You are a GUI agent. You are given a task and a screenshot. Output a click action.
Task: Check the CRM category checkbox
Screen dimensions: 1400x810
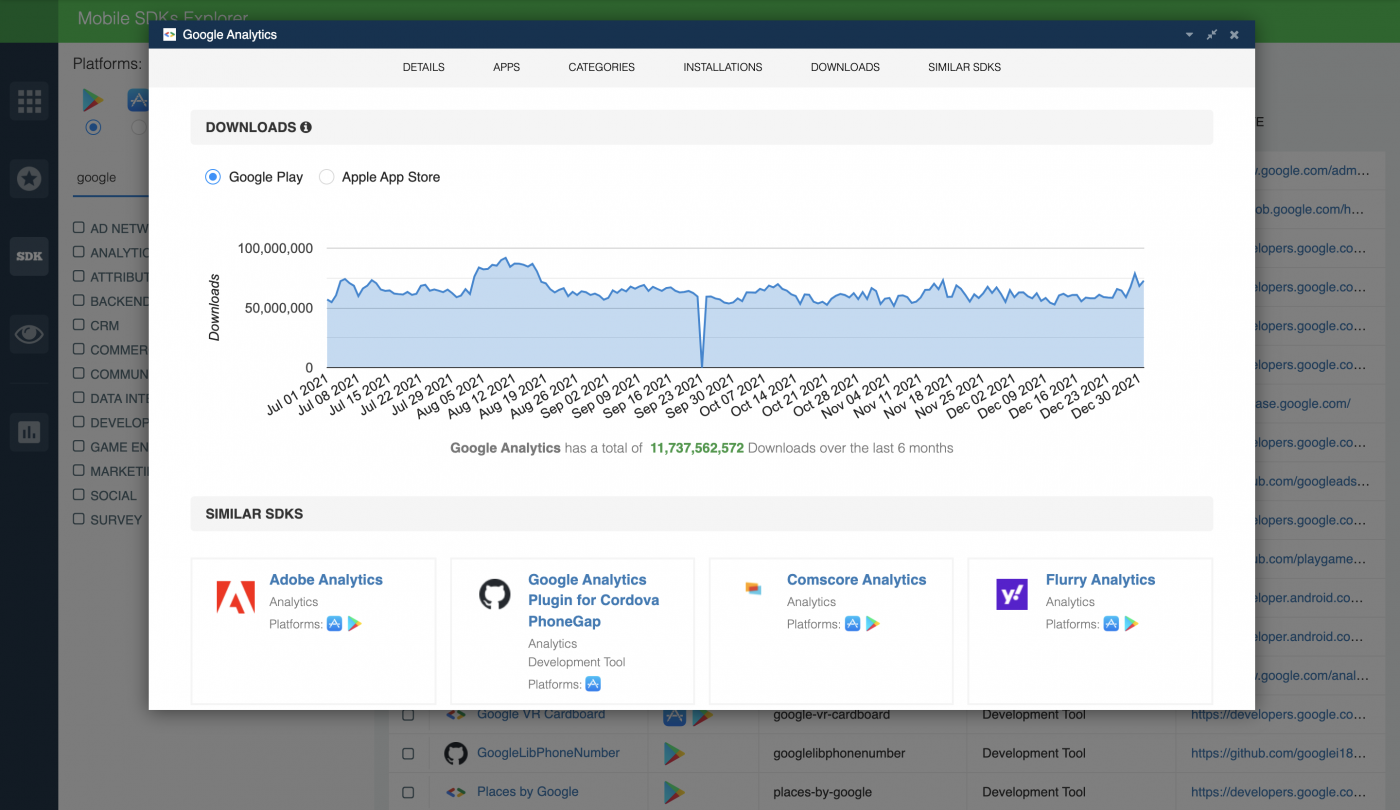pos(79,325)
